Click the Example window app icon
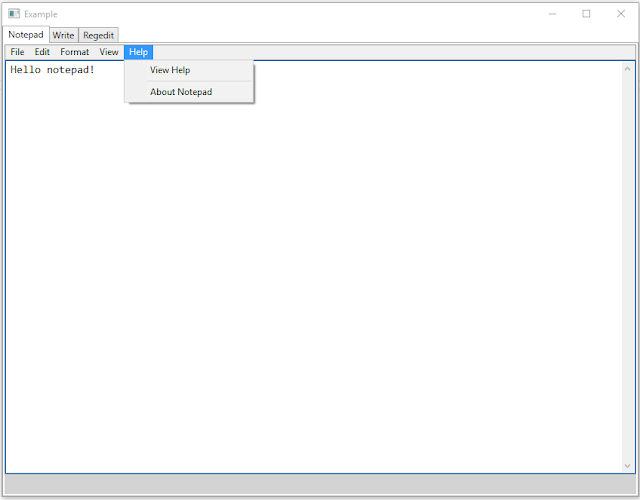Screen dimensions: 640x500 [14, 14]
